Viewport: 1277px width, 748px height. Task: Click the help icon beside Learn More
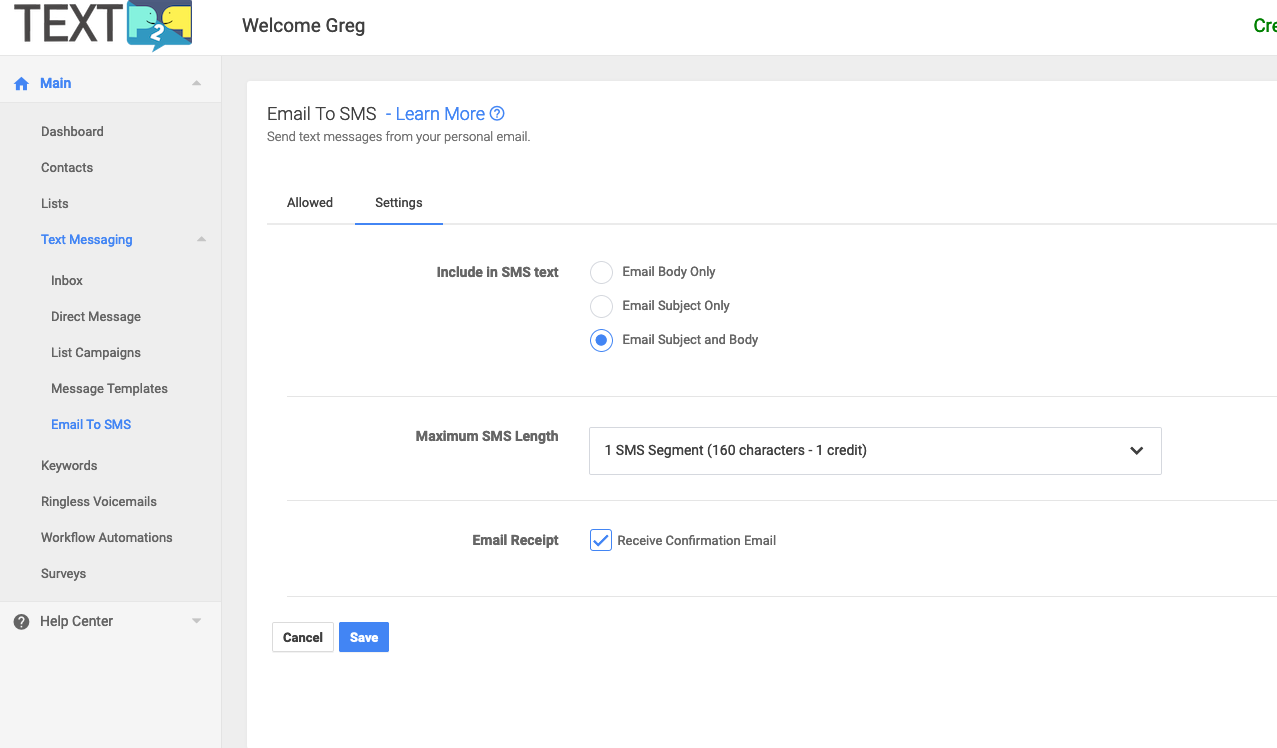coord(497,114)
